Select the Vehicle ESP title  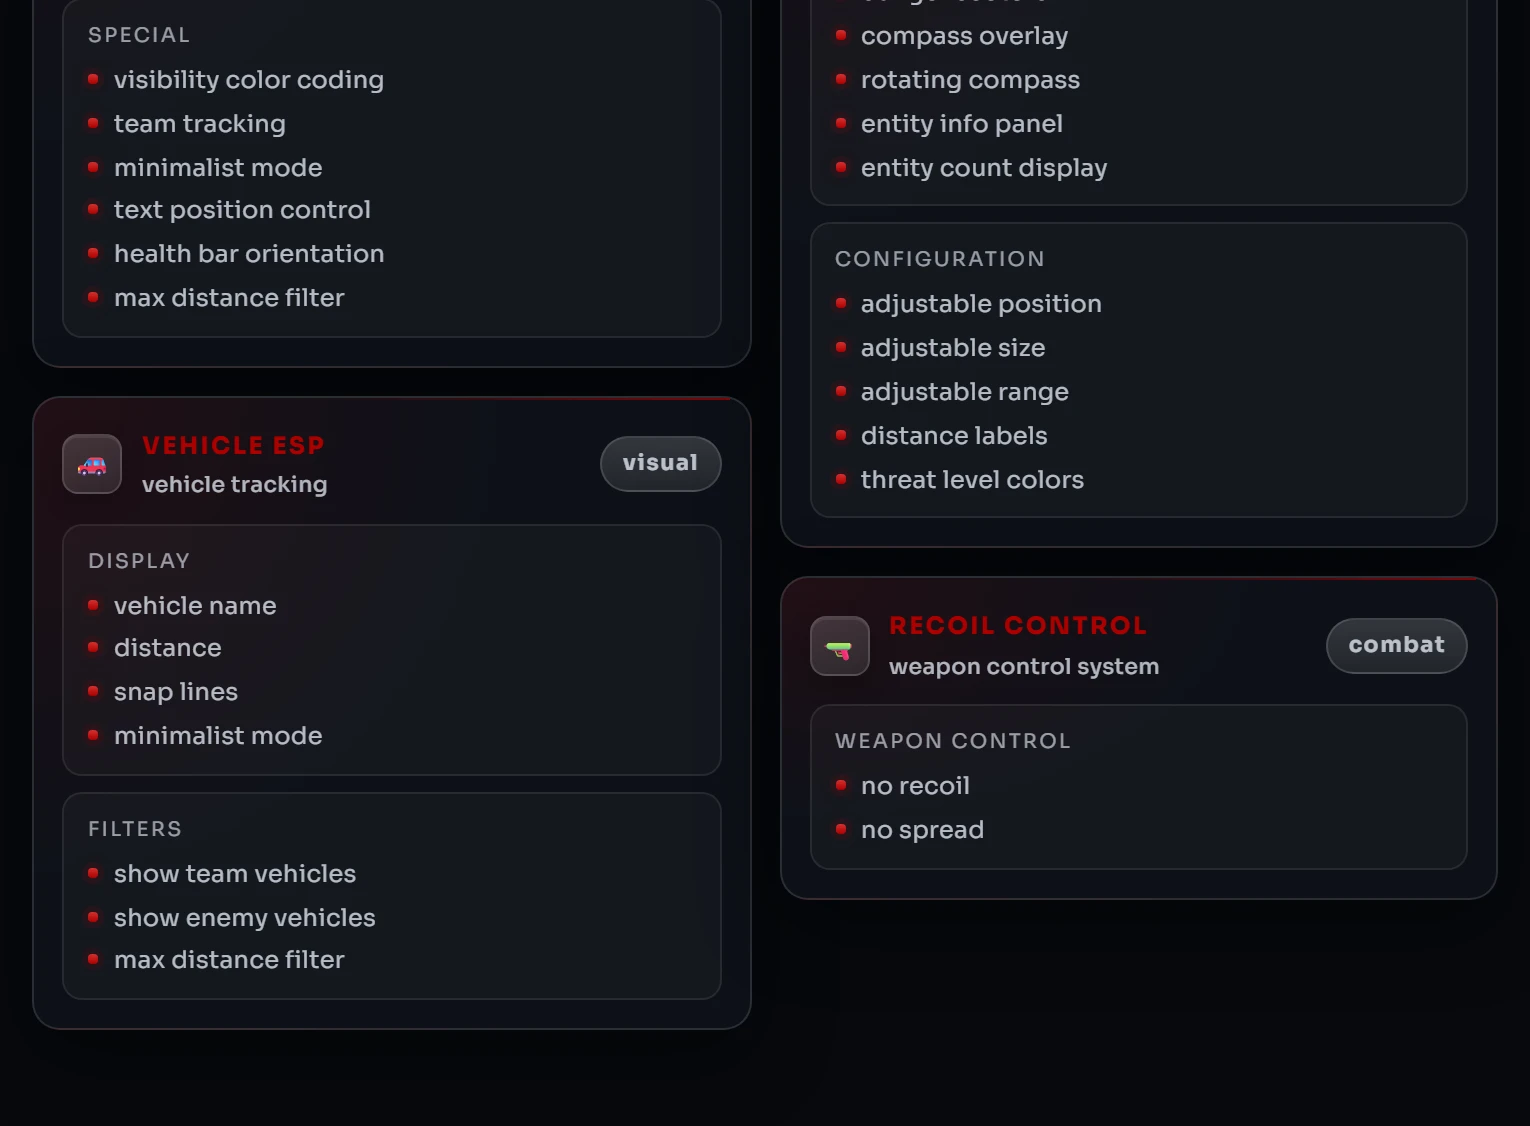click(x=233, y=445)
